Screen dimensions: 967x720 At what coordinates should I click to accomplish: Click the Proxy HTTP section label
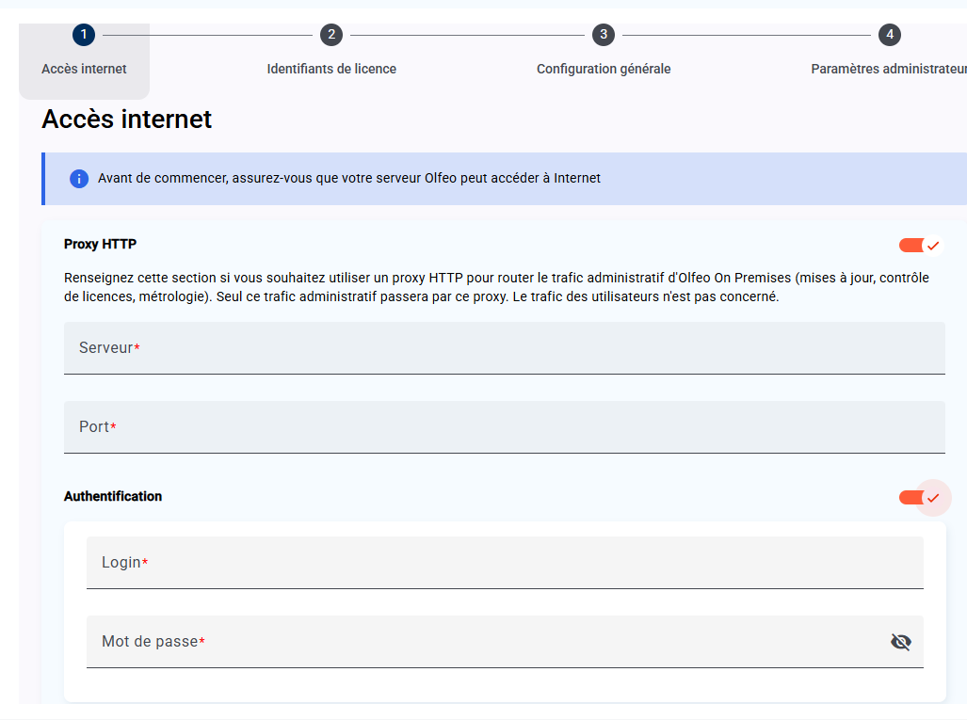pyautogui.click(x=100, y=244)
